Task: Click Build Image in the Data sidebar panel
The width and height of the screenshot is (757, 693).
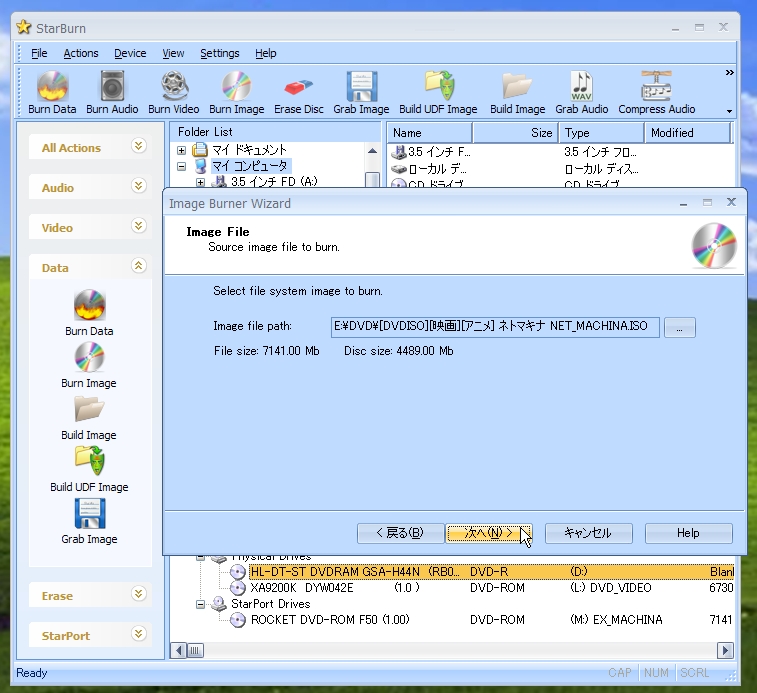Action: coord(89,417)
